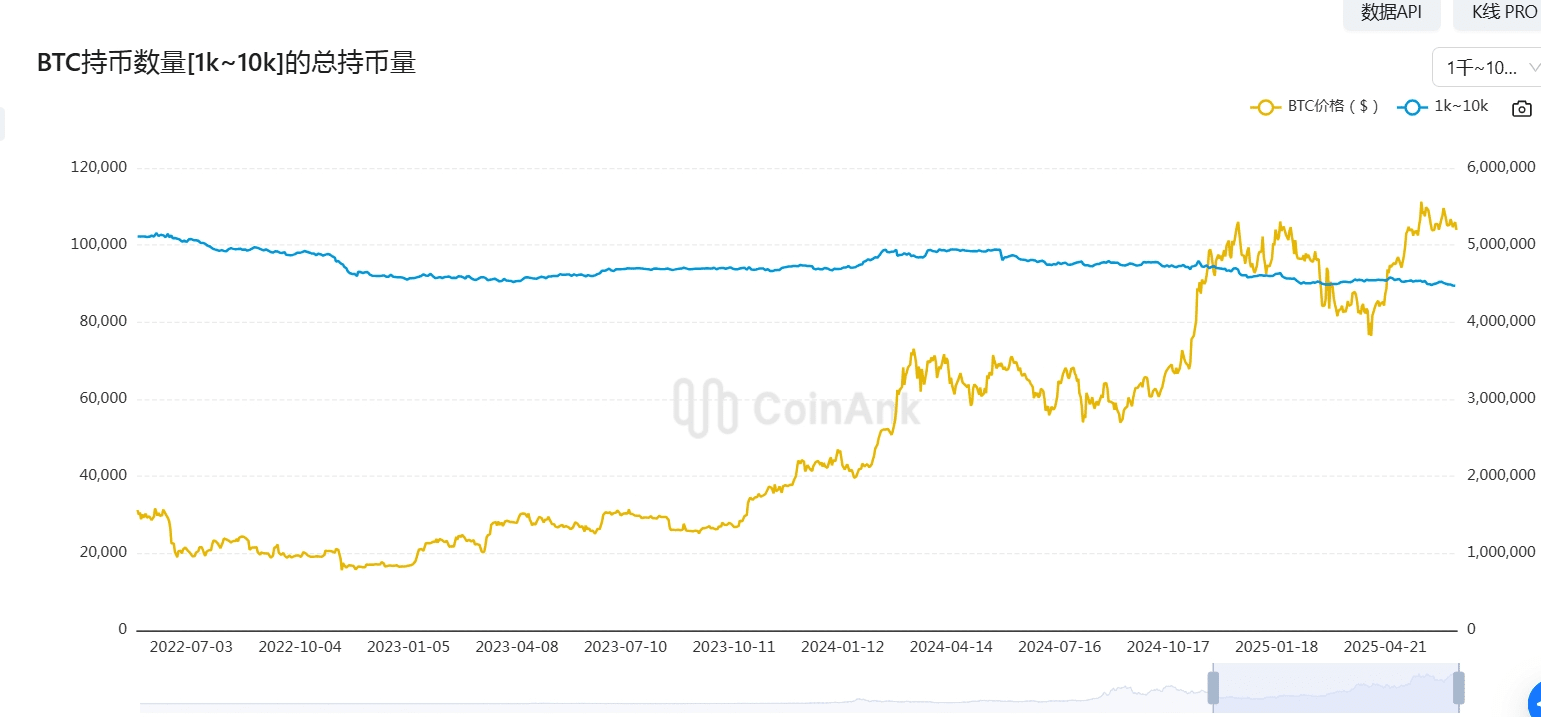Open the 数据API button
Screen dimensions: 1541x717
[x=1391, y=12]
